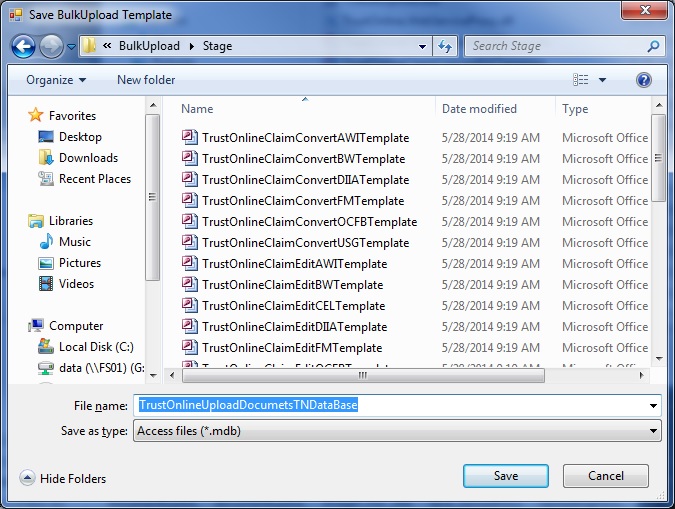Click the search magnifier icon

tap(653, 46)
